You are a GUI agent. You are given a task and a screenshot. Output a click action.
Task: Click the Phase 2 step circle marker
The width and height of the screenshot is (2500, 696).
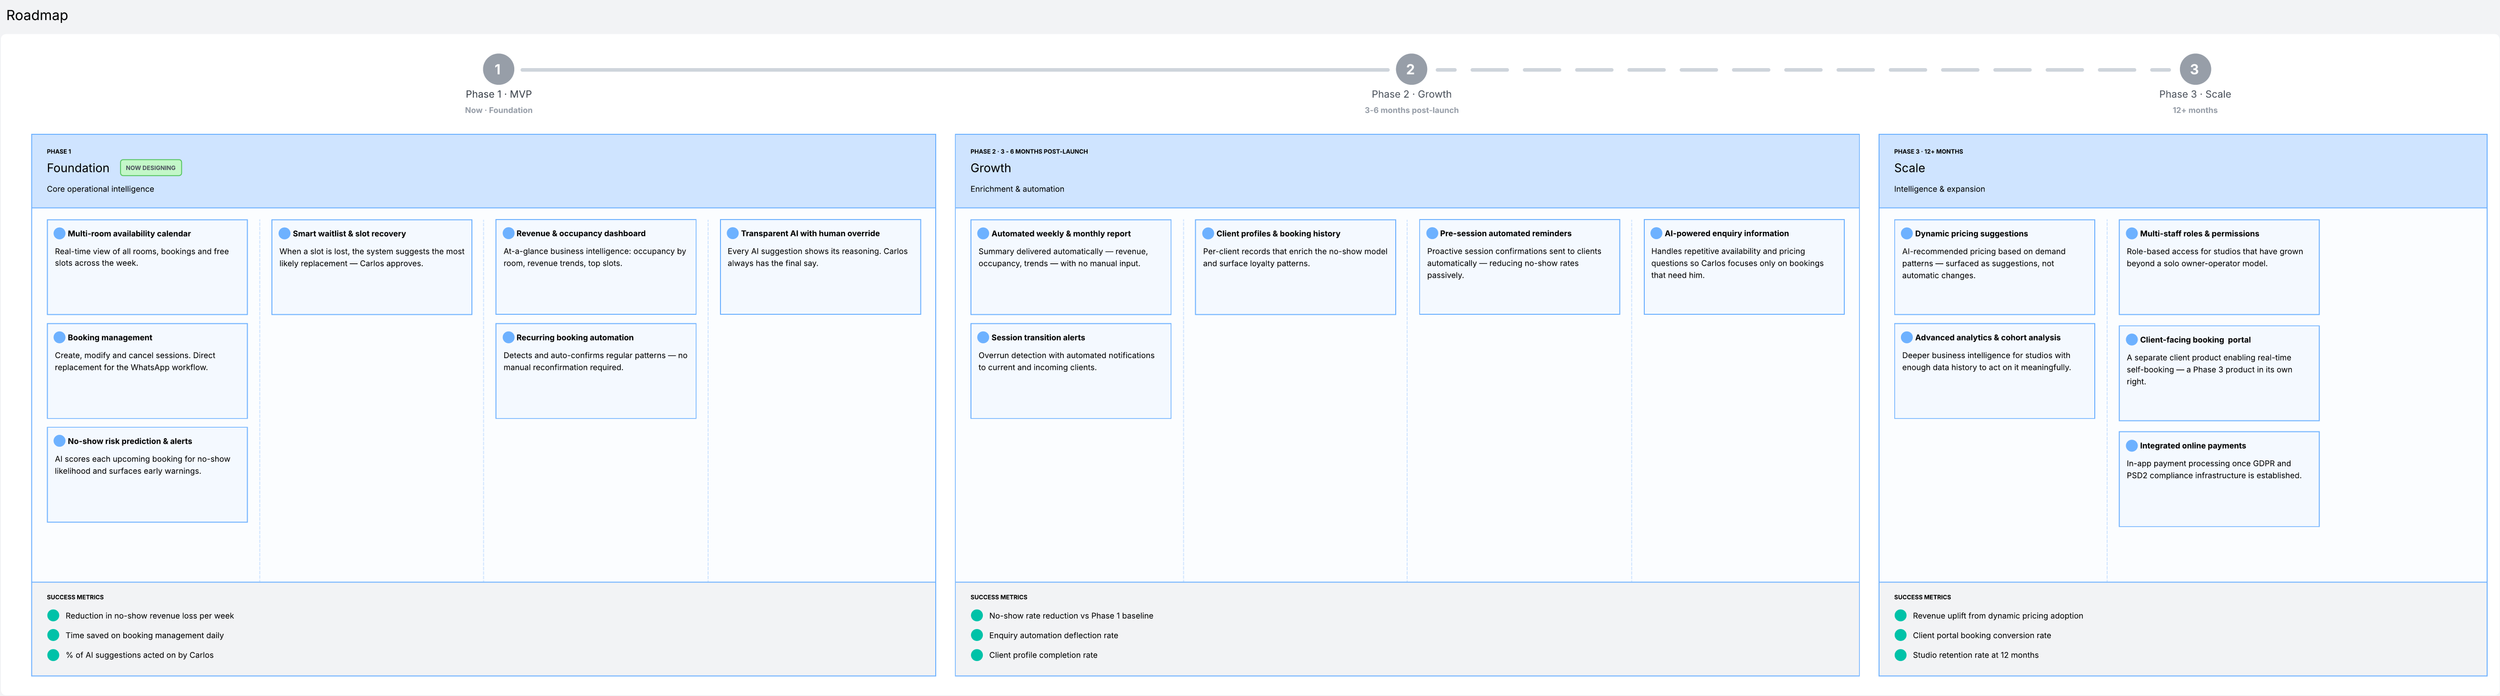tap(1411, 69)
